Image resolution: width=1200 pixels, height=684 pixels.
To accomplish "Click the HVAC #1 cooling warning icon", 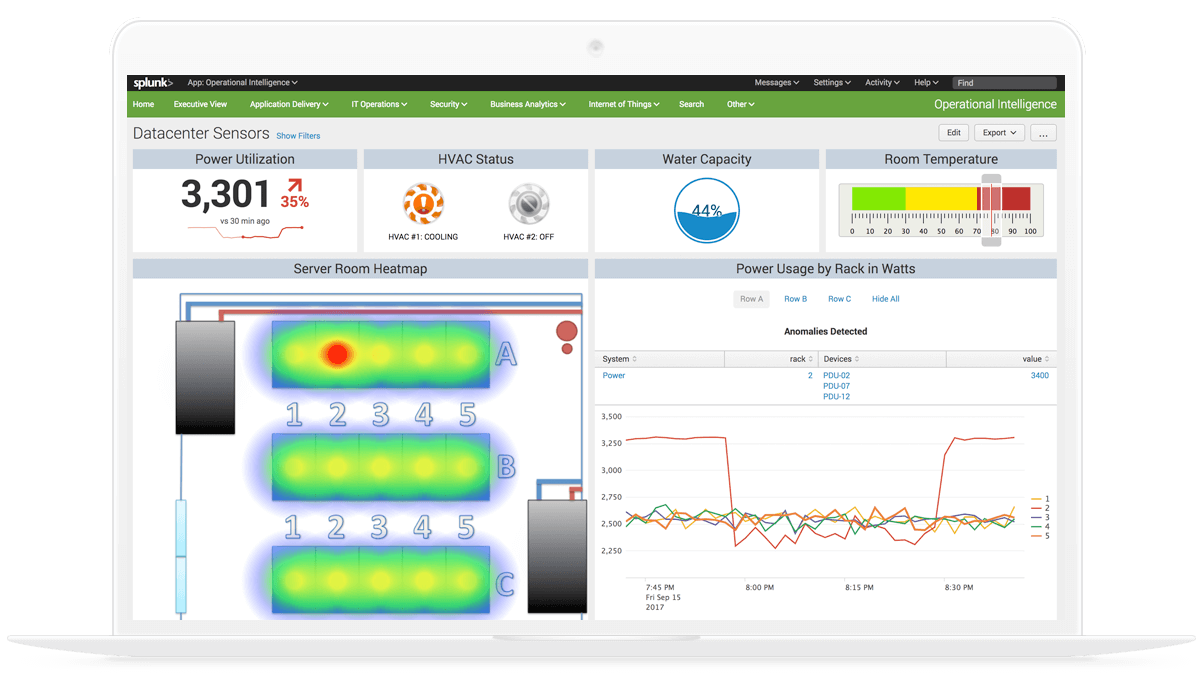I will 423,204.
